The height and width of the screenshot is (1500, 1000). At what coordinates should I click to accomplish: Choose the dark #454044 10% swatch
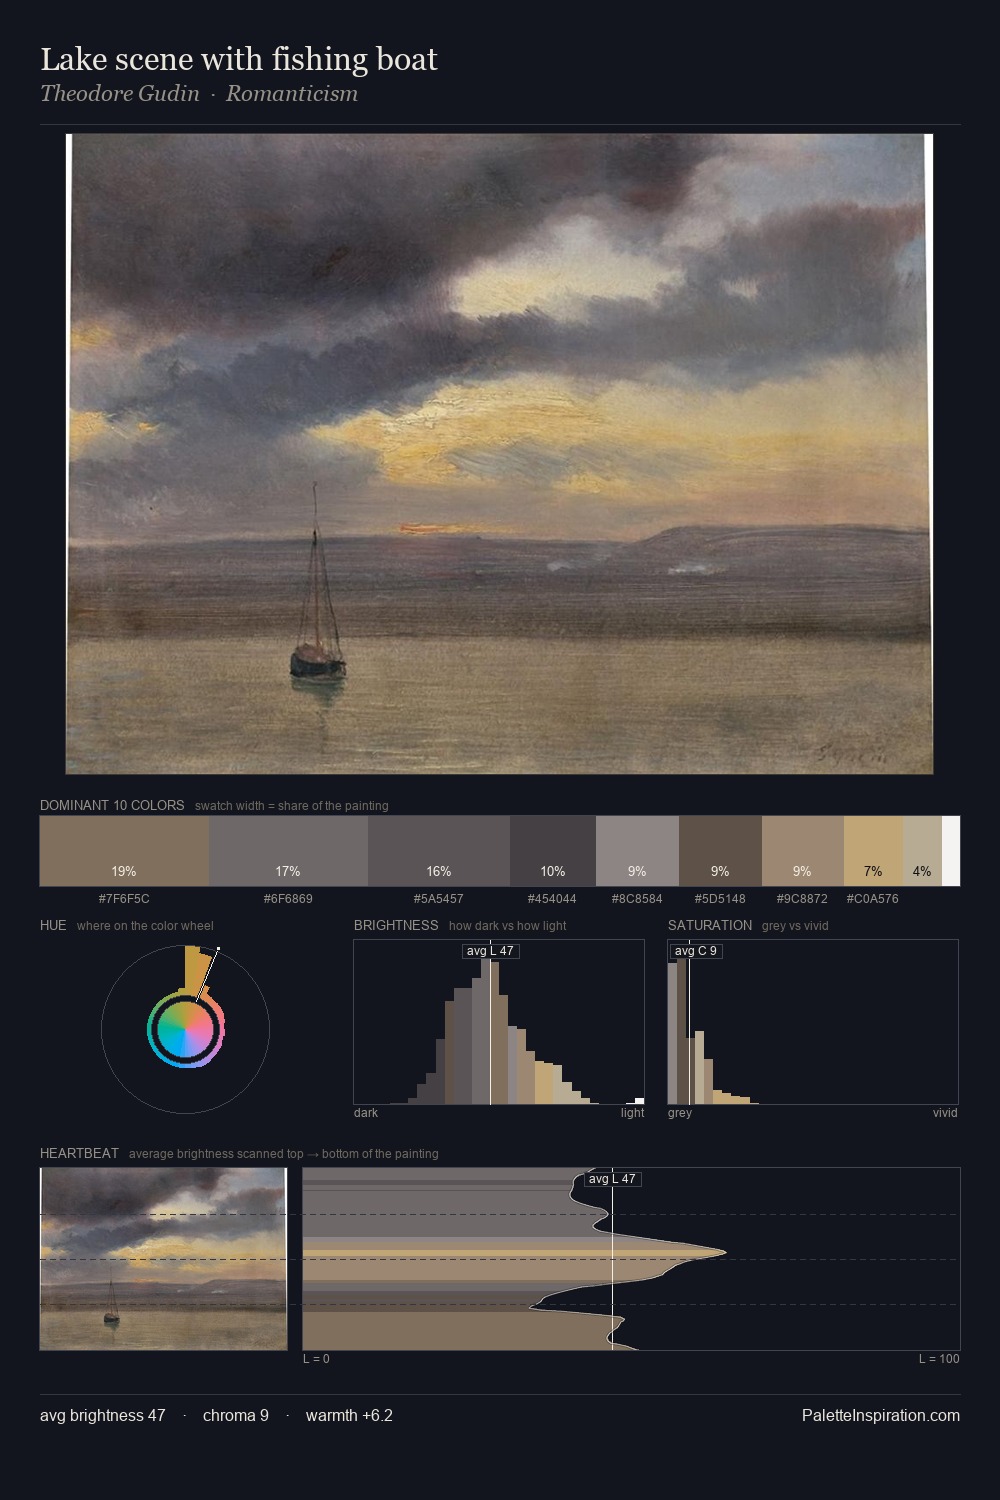pos(553,851)
